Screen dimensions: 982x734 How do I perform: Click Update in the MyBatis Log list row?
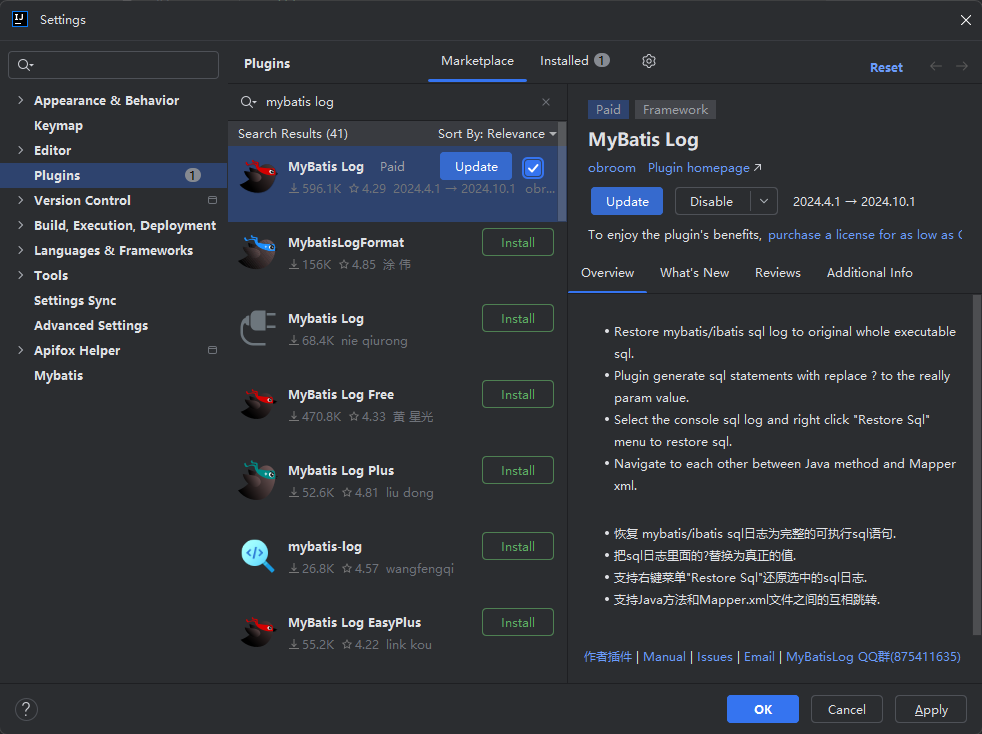pos(476,167)
